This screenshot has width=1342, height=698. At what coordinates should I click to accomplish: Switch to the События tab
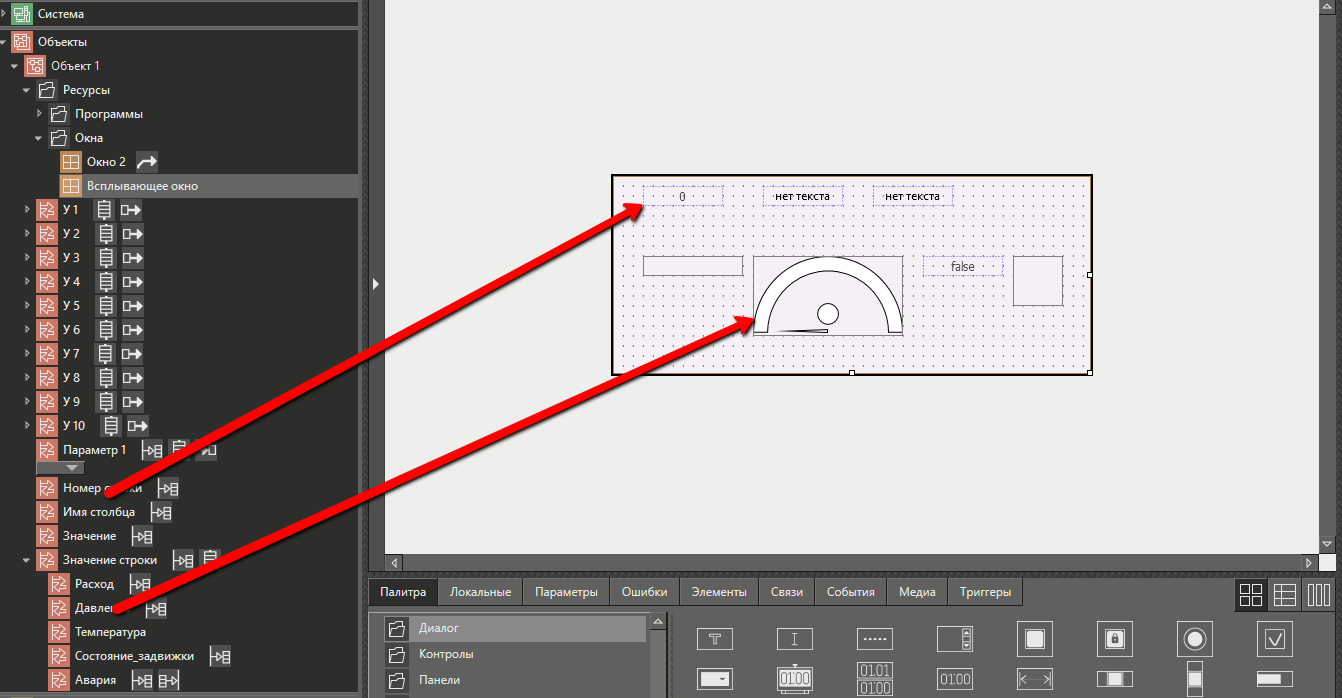(850, 592)
